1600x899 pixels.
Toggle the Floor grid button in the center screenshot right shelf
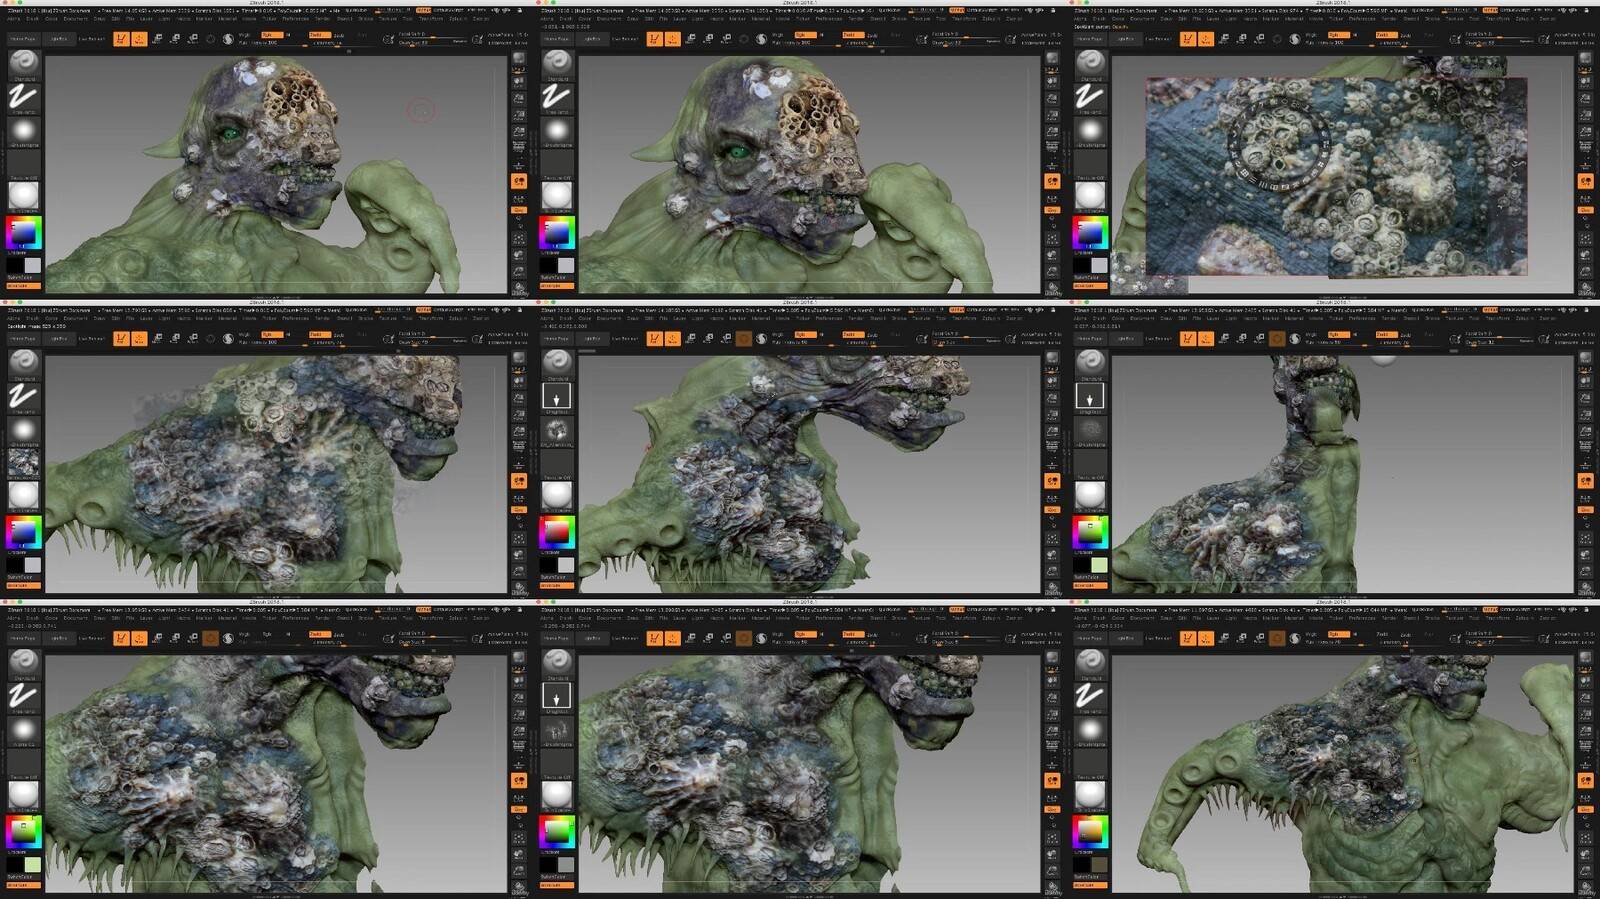point(1052,465)
